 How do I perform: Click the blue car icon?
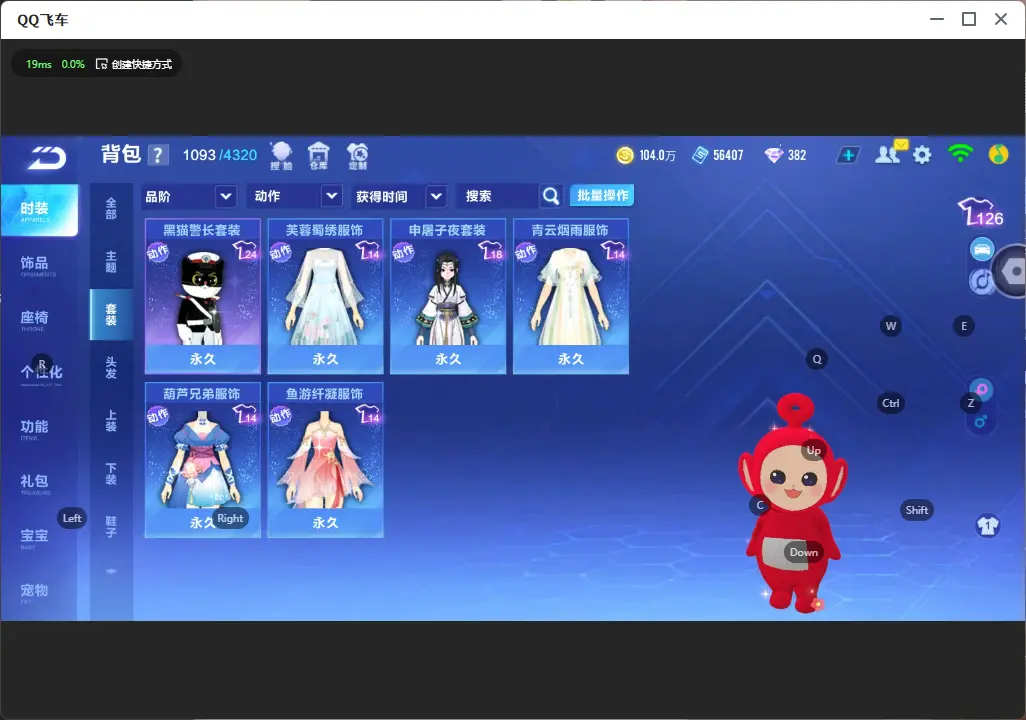click(x=982, y=249)
